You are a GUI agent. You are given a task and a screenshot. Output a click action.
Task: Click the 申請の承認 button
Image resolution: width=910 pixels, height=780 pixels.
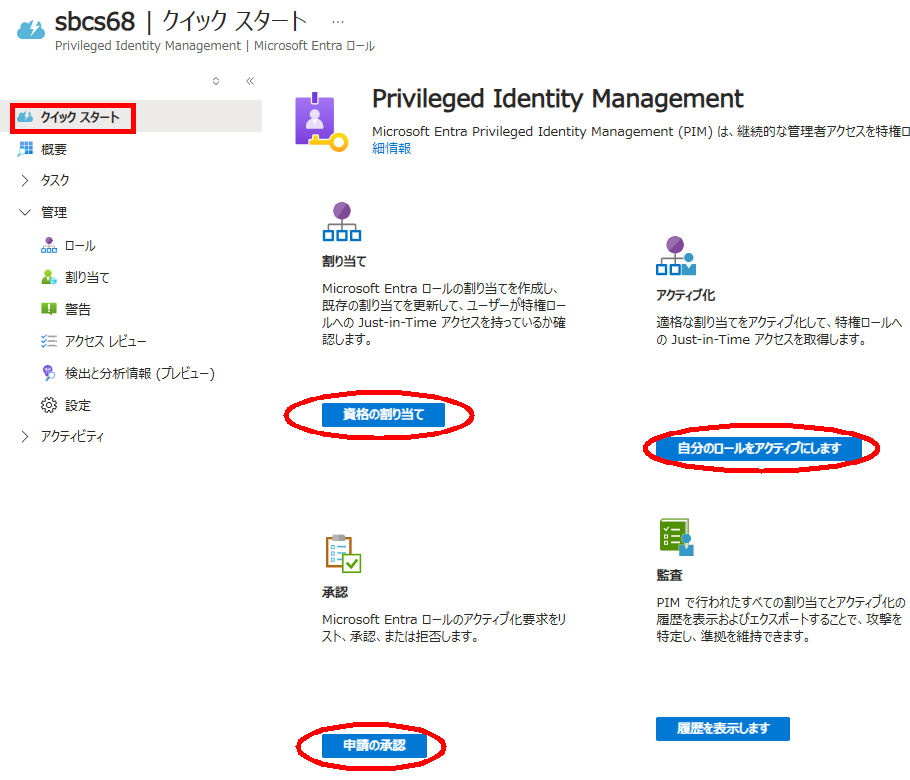tap(374, 745)
